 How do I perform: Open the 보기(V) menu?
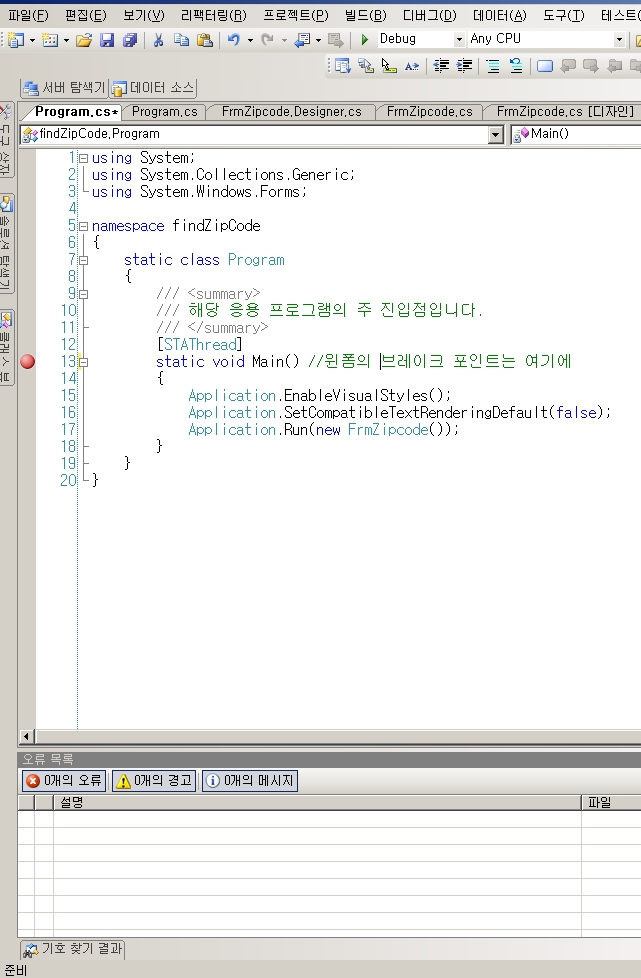click(x=143, y=16)
